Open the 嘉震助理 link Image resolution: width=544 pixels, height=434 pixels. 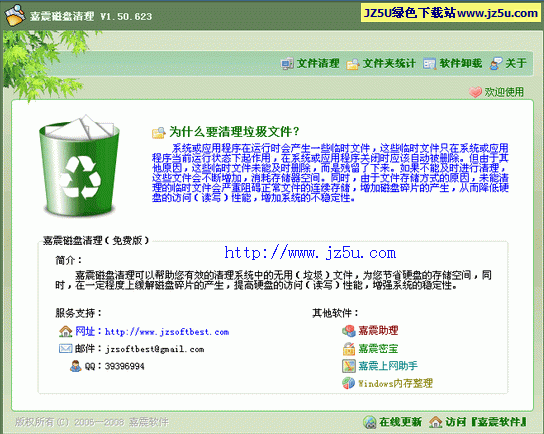pos(378,331)
